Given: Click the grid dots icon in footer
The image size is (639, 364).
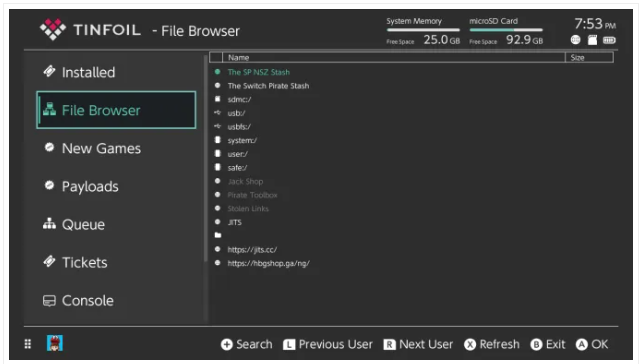Looking at the screenshot, I should [28, 344].
